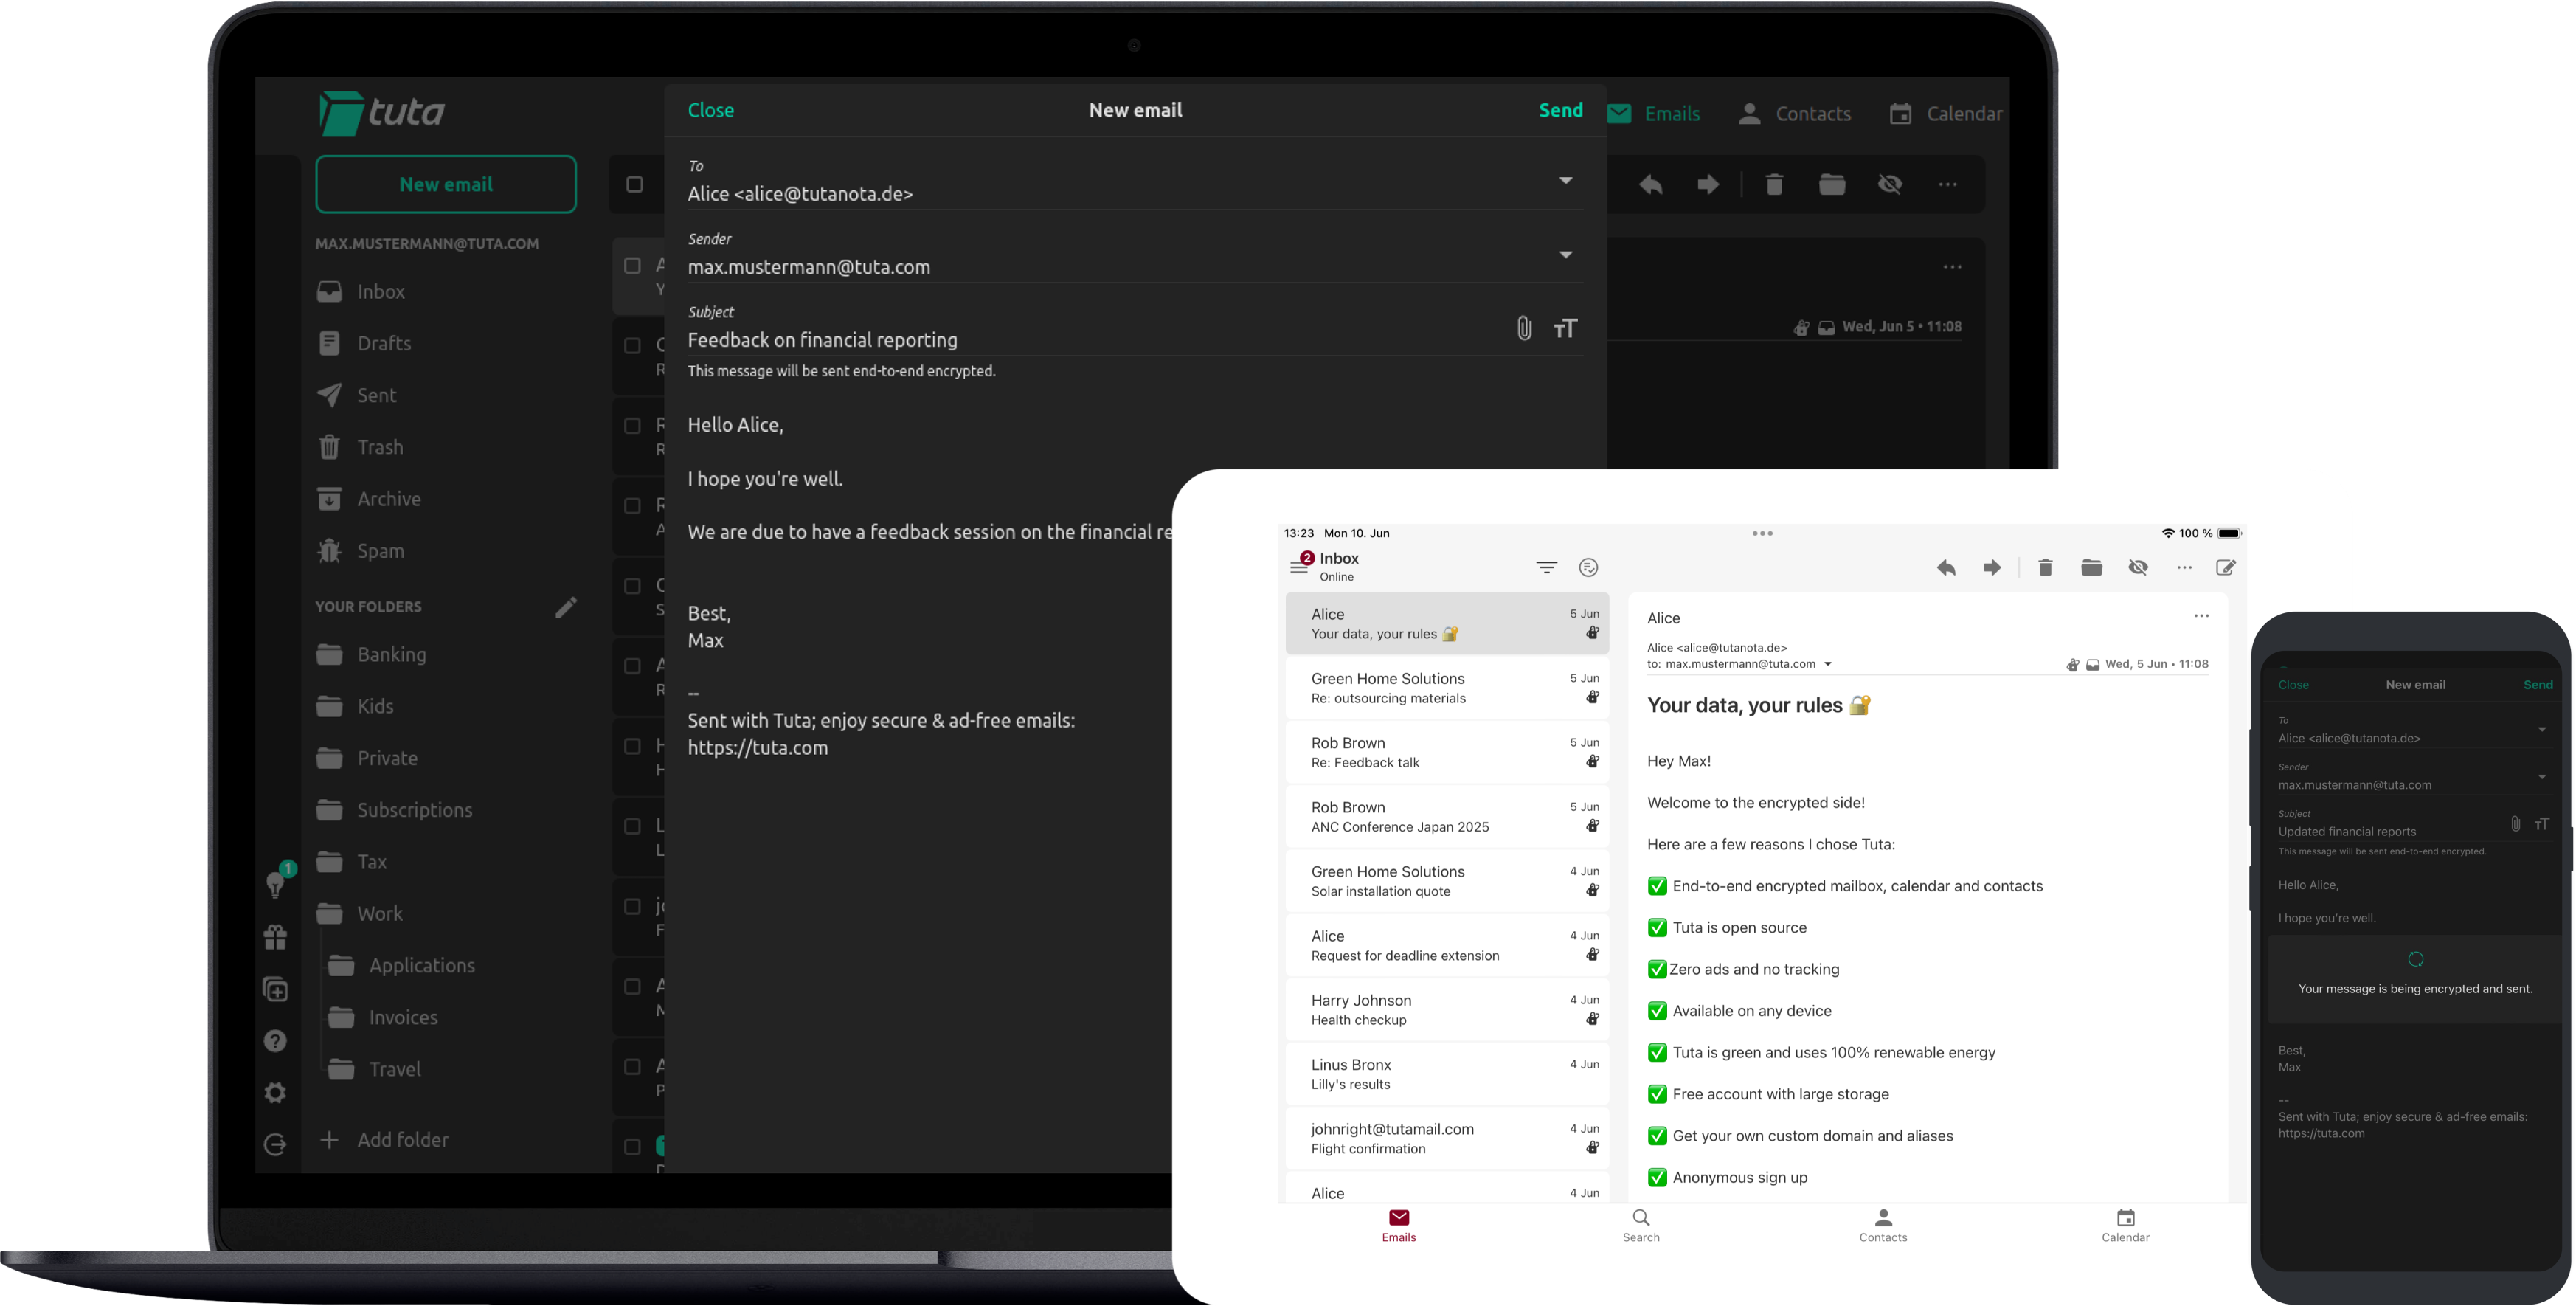This screenshot has height=1306, width=2576.
Task: Click the spam/block icon in toolbar
Action: click(1891, 183)
